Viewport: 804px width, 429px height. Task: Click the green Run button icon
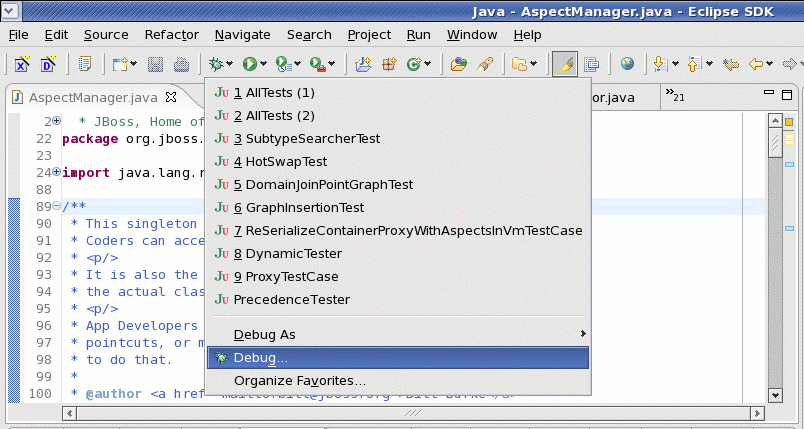(x=250, y=65)
